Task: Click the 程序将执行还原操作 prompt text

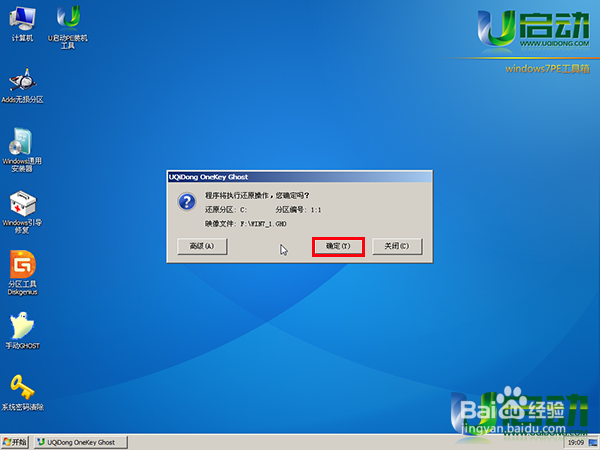Action: click(x=257, y=196)
